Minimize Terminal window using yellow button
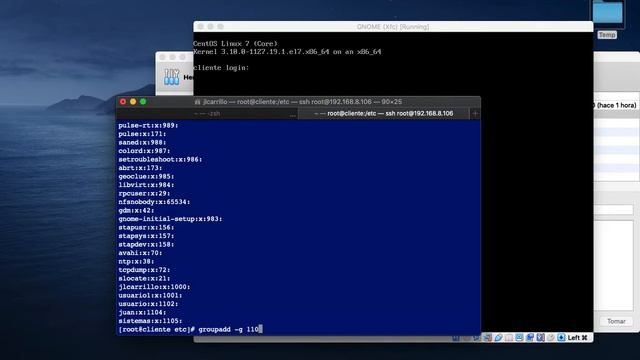This screenshot has width=640, height=360. pos(133,102)
